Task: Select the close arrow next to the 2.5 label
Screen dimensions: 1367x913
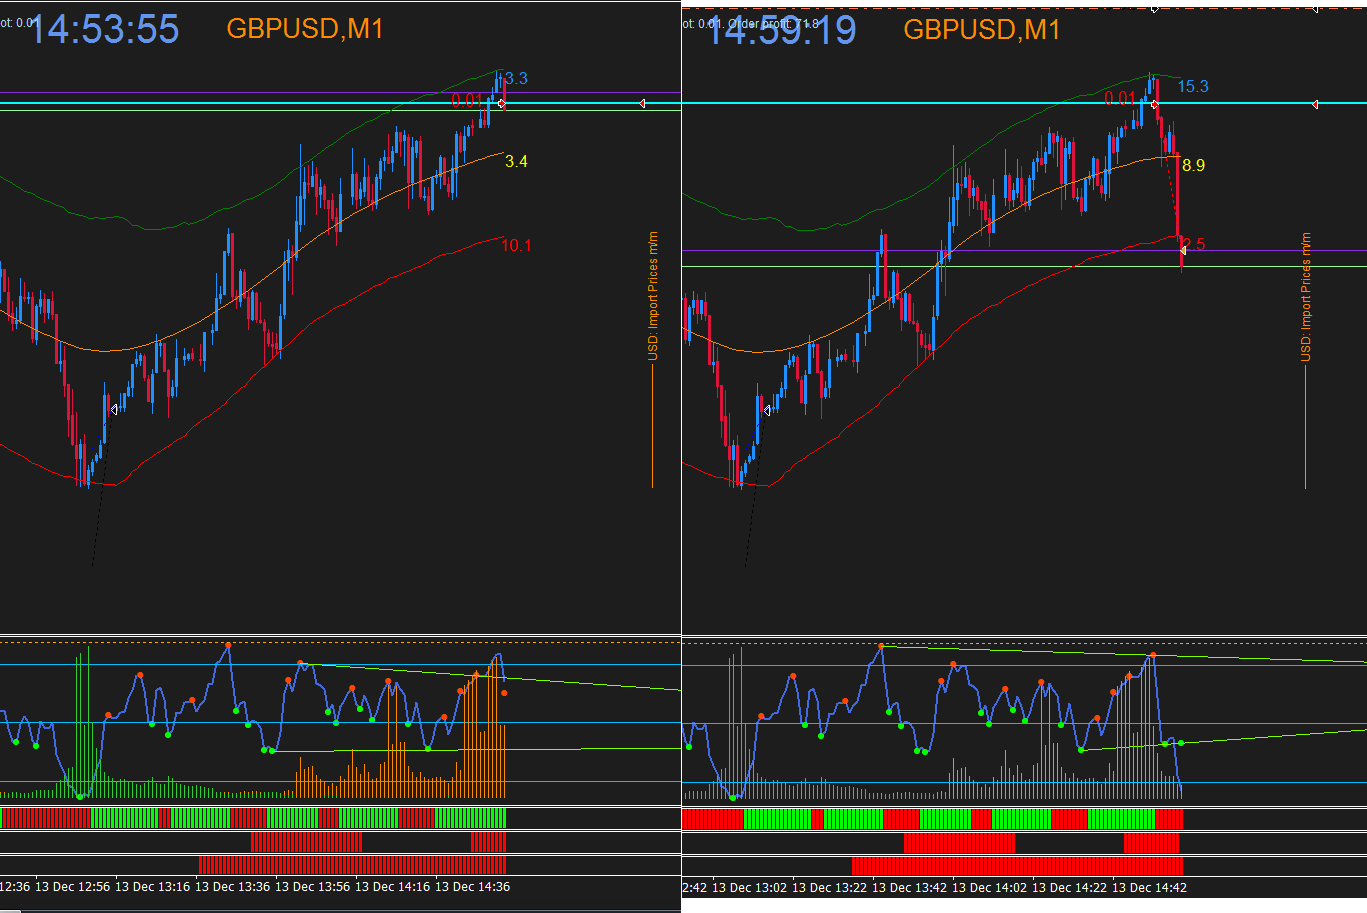Action: pyautogui.click(x=1183, y=250)
